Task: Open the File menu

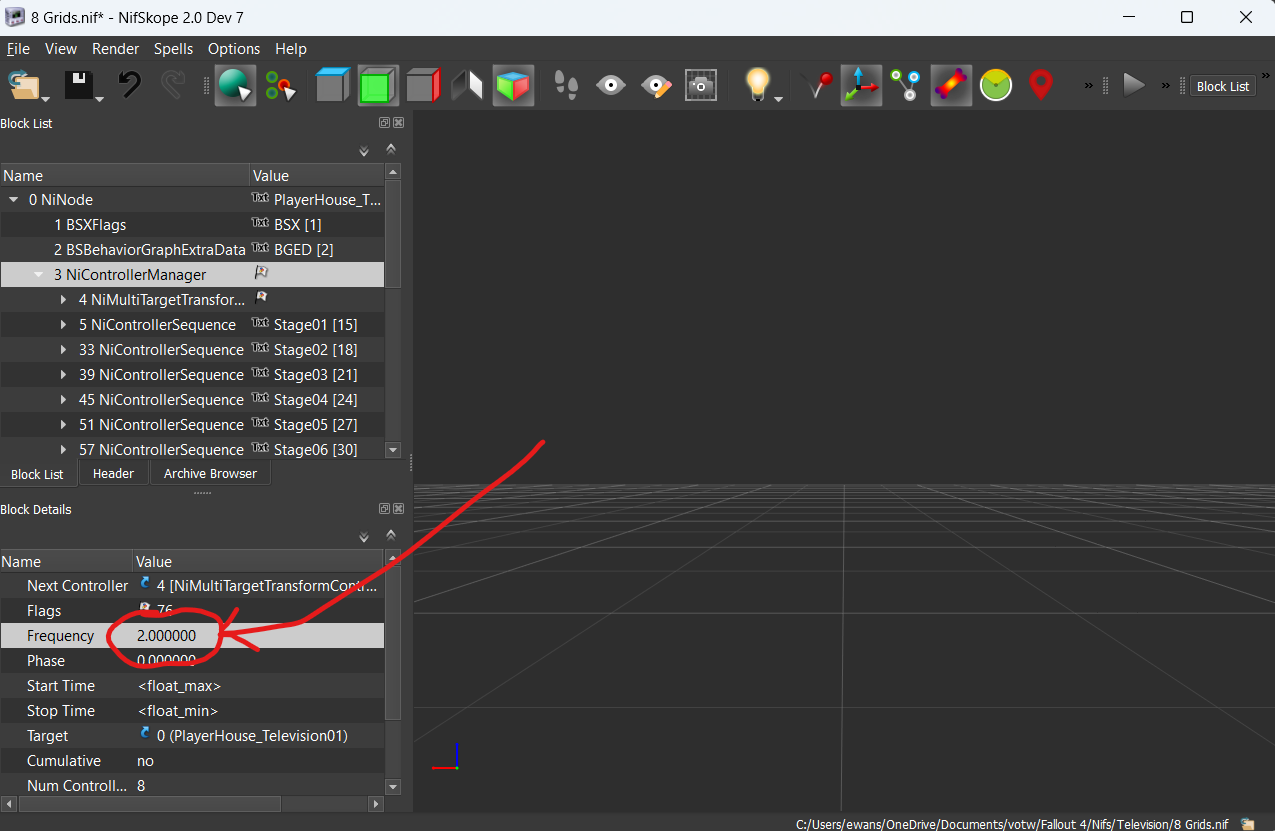Action: point(18,48)
